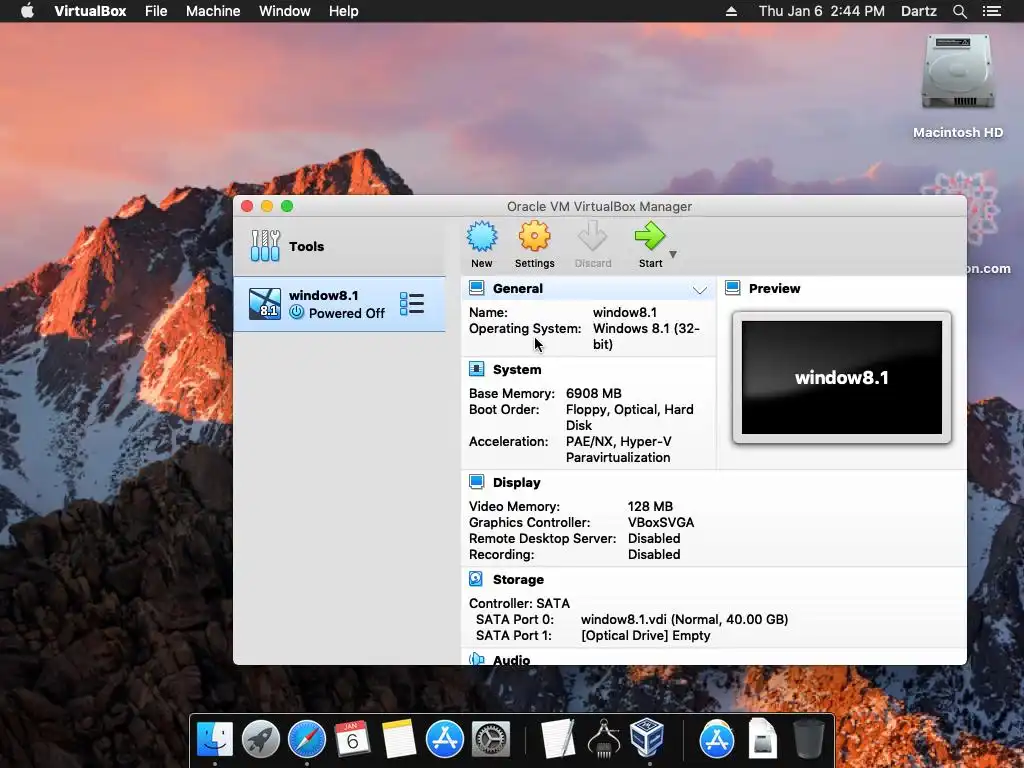This screenshot has height=768, width=1024.
Task: Click the Powered Off status text
Action: coord(347,313)
